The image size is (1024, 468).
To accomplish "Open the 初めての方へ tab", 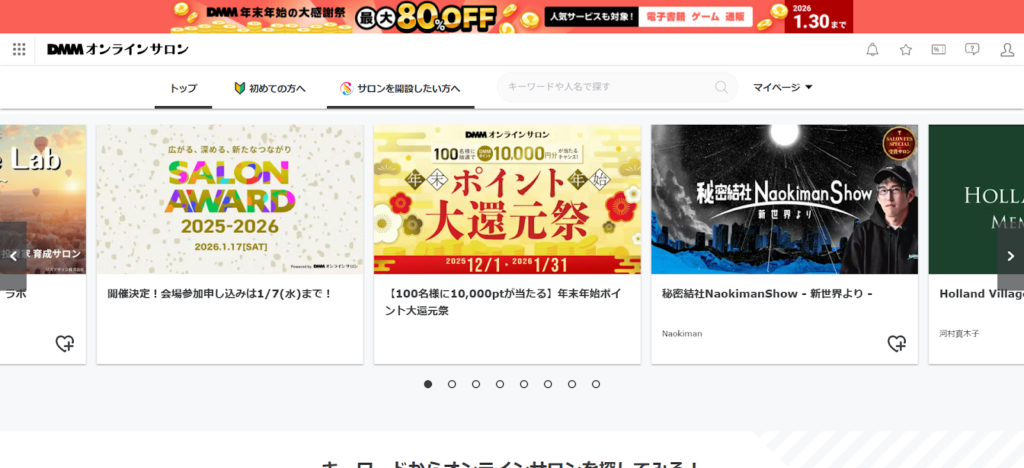I will 269,88.
